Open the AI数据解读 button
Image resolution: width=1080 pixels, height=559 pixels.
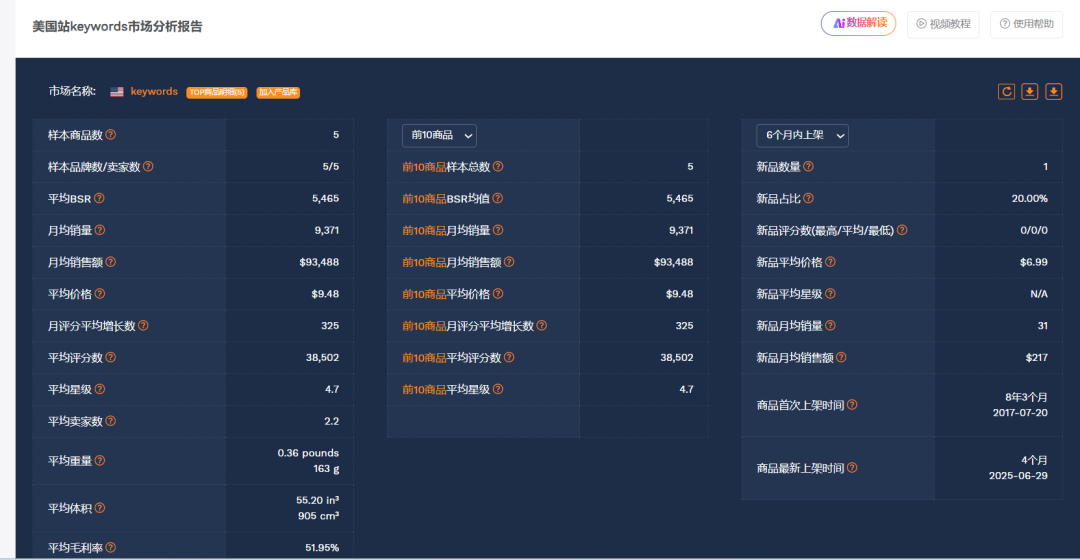pyautogui.click(x=858, y=23)
